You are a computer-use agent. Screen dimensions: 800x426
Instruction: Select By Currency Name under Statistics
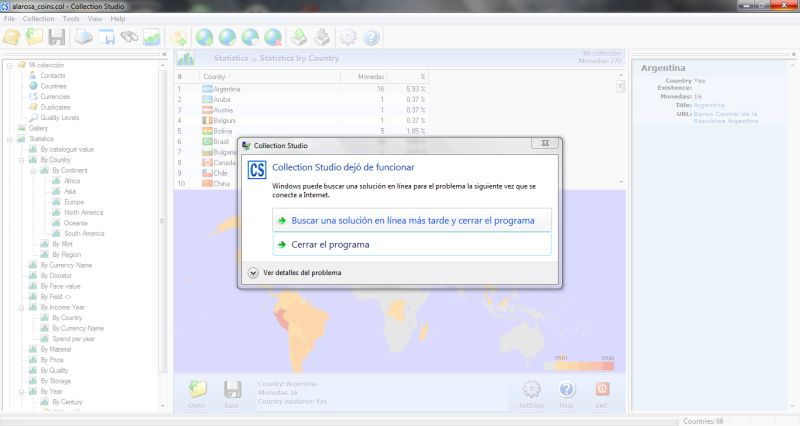[66, 265]
